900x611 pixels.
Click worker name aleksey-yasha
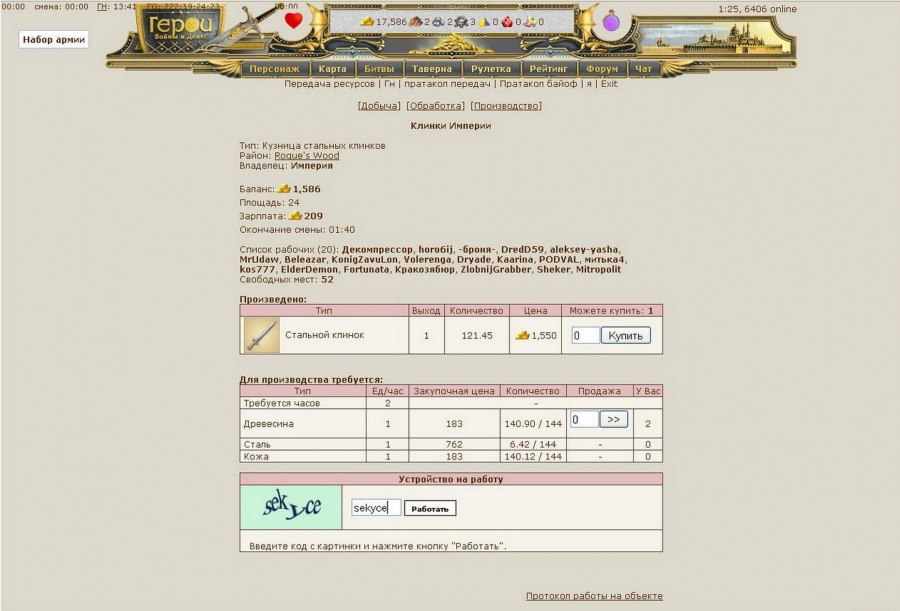(x=584, y=250)
